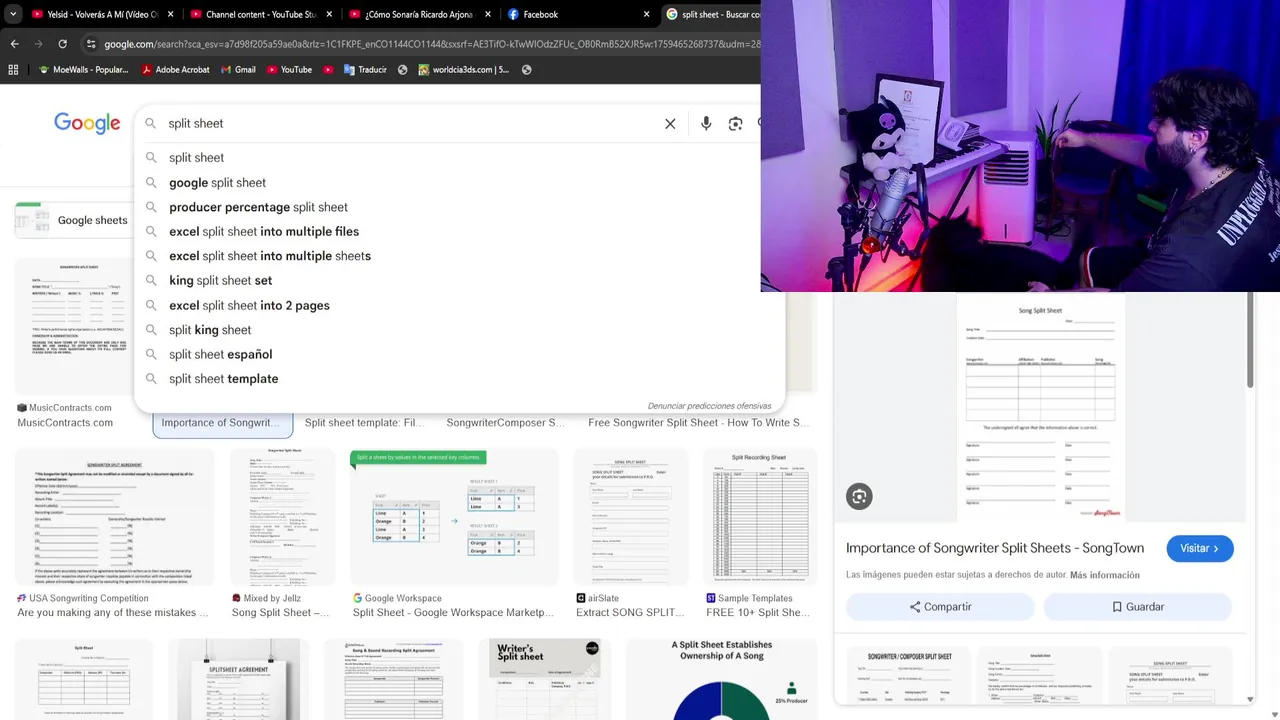Viewport: 1280px width, 720px height.
Task: Open MoeWalls bookmark
Action: click(84, 70)
